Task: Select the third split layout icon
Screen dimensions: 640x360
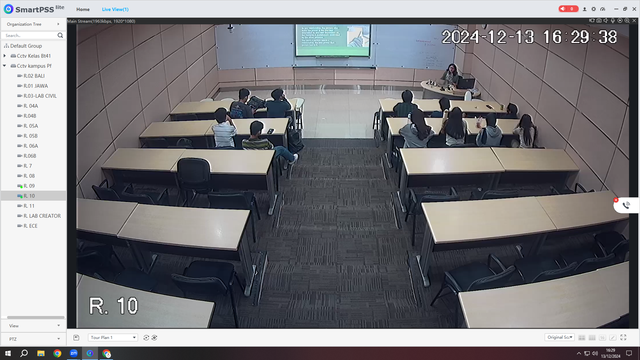Action: (x=602, y=338)
